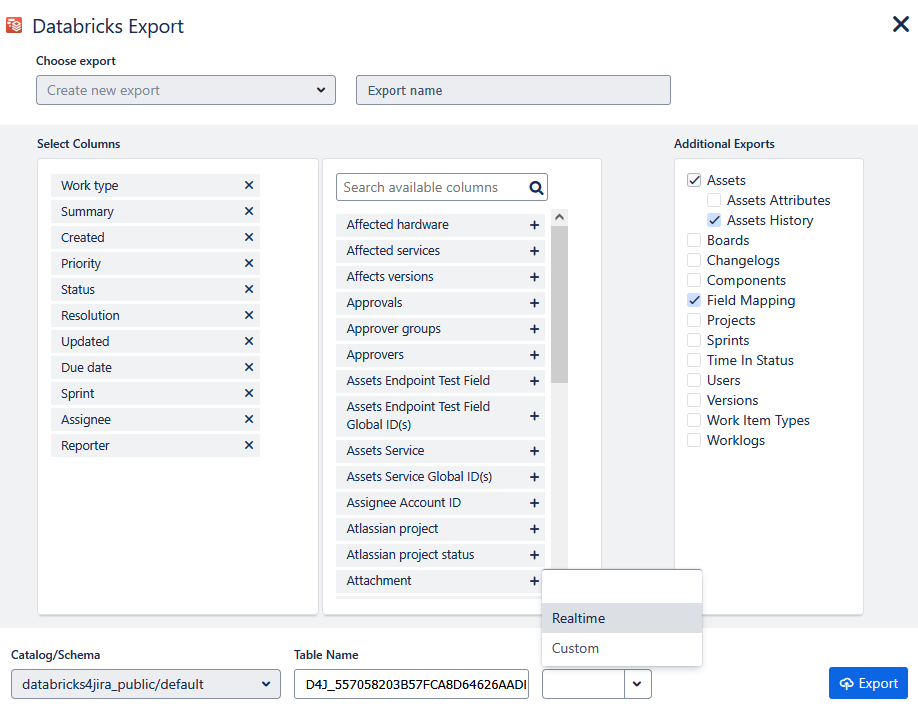Image resolution: width=918 pixels, height=720 pixels.
Task: Click the search magnifier icon
Action: click(x=535, y=187)
